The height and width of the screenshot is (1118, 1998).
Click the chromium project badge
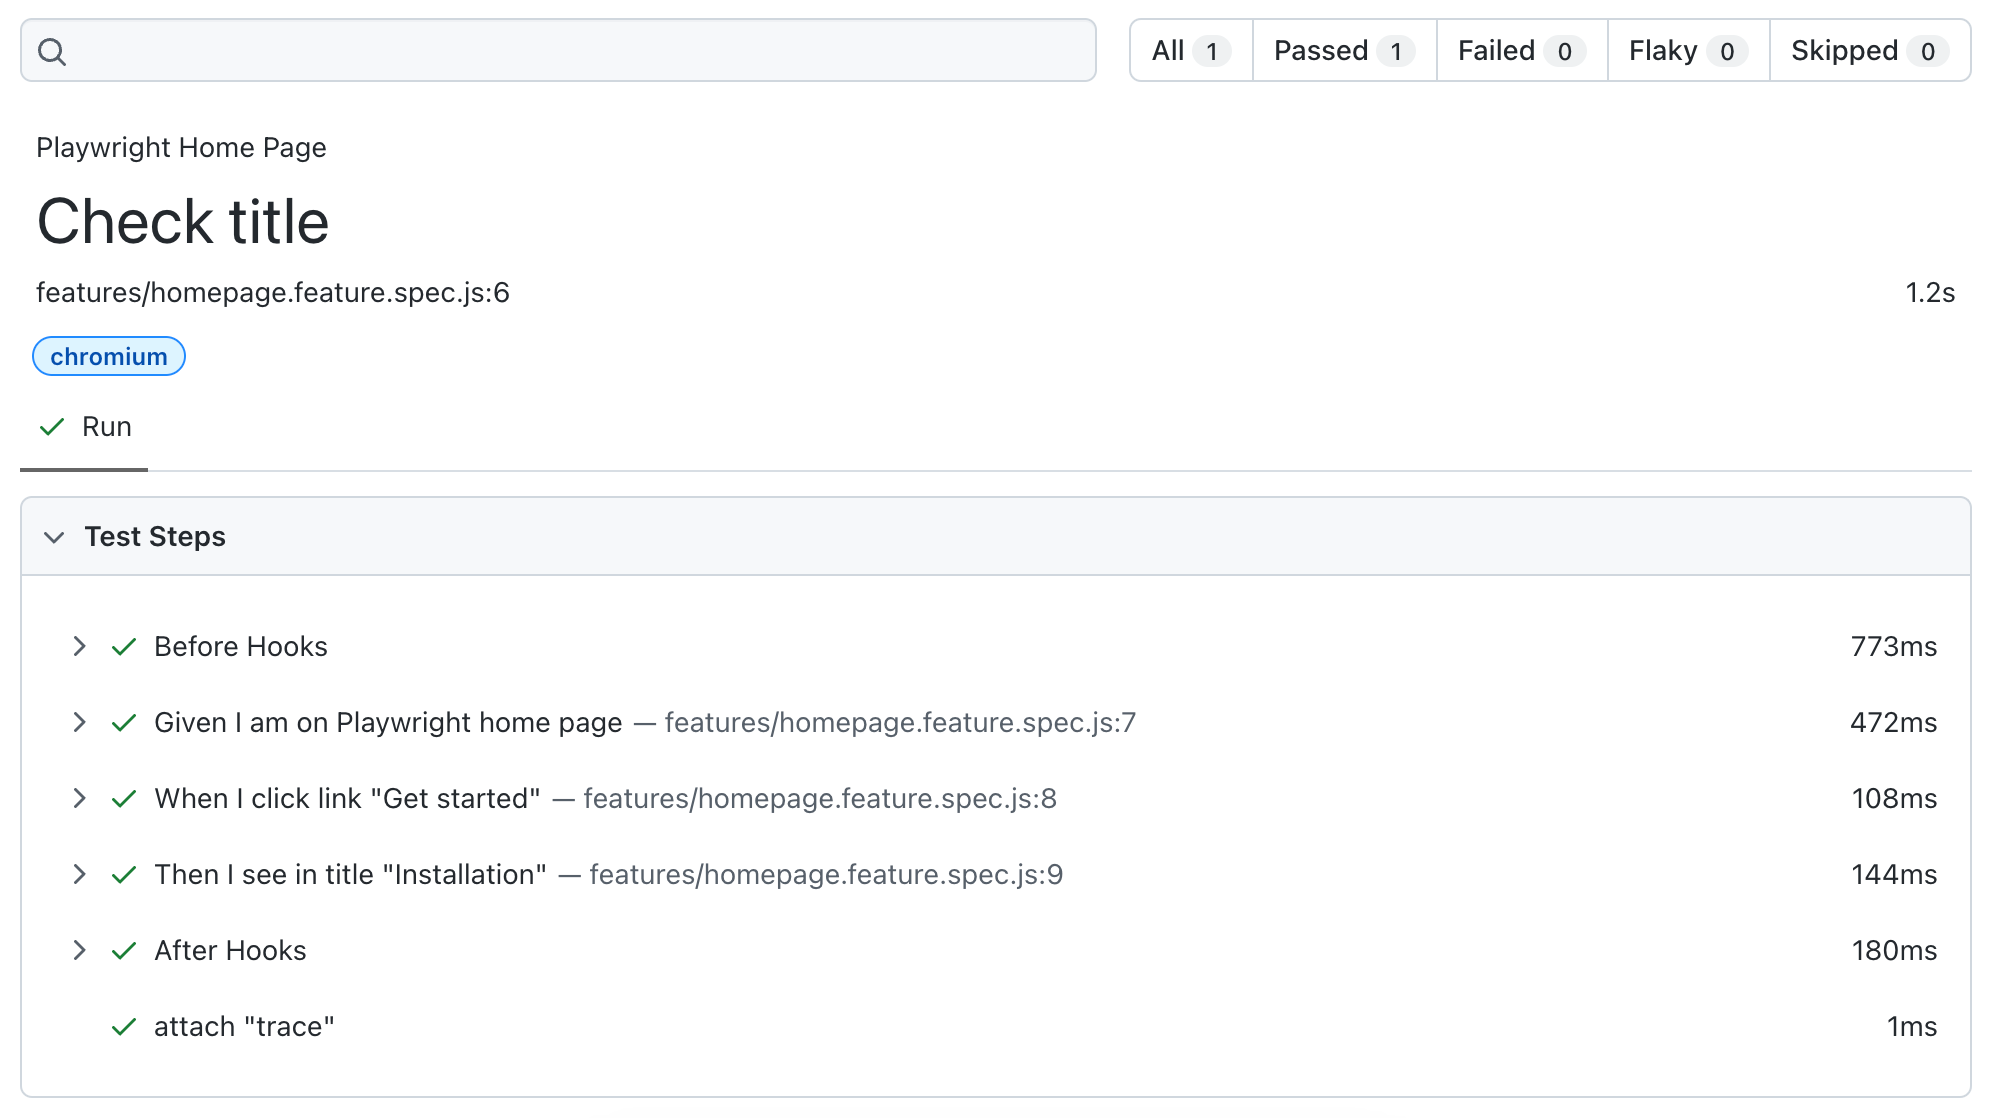[108, 356]
